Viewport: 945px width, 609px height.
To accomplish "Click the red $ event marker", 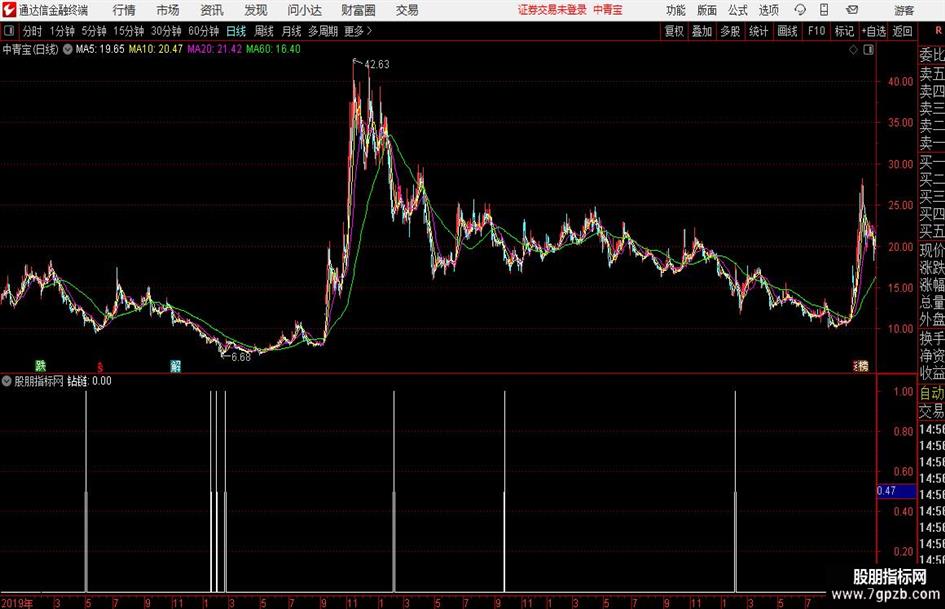I will click(100, 367).
